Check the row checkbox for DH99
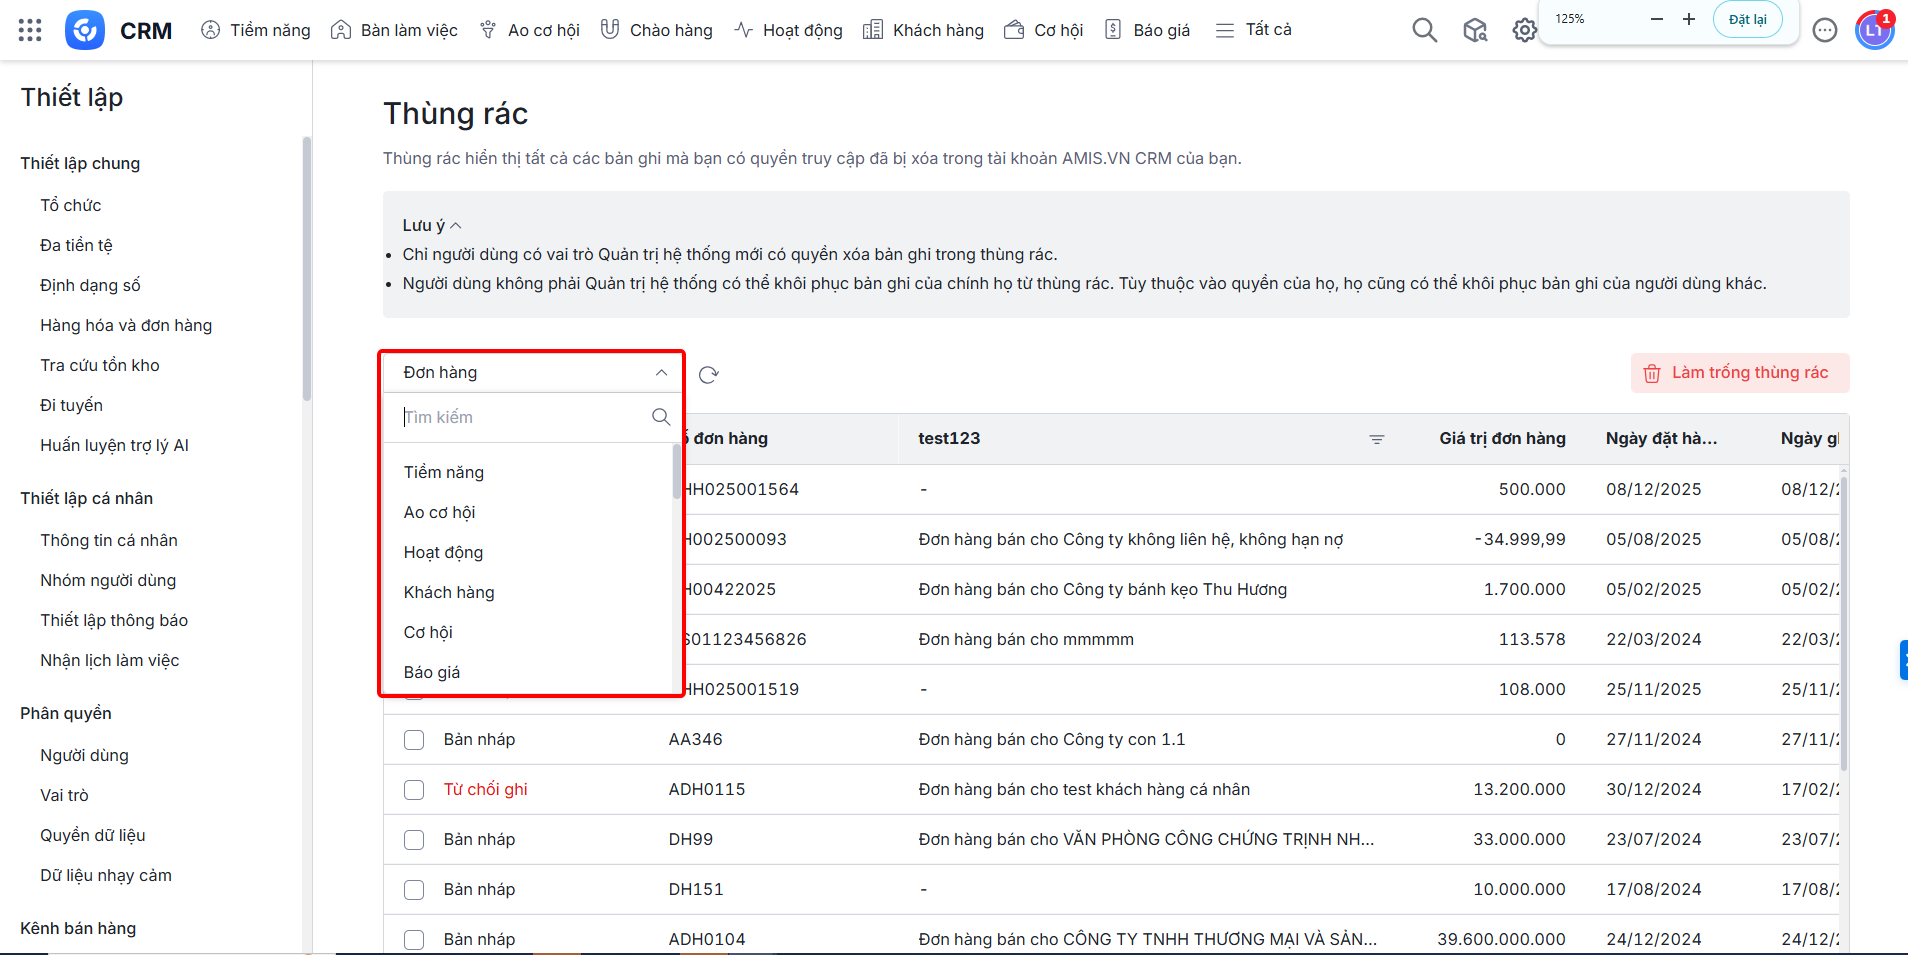This screenshot has width=1908, height=955. tap(414, 840)
